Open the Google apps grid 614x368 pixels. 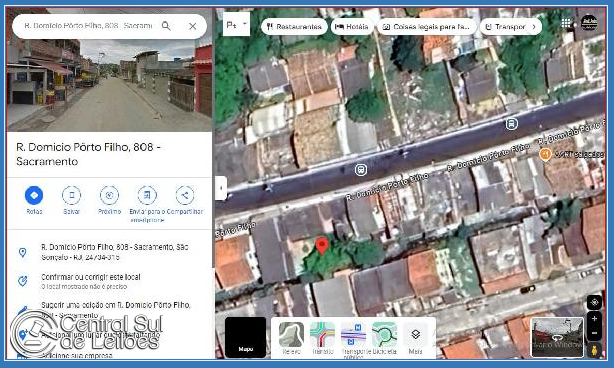point(566,23)
